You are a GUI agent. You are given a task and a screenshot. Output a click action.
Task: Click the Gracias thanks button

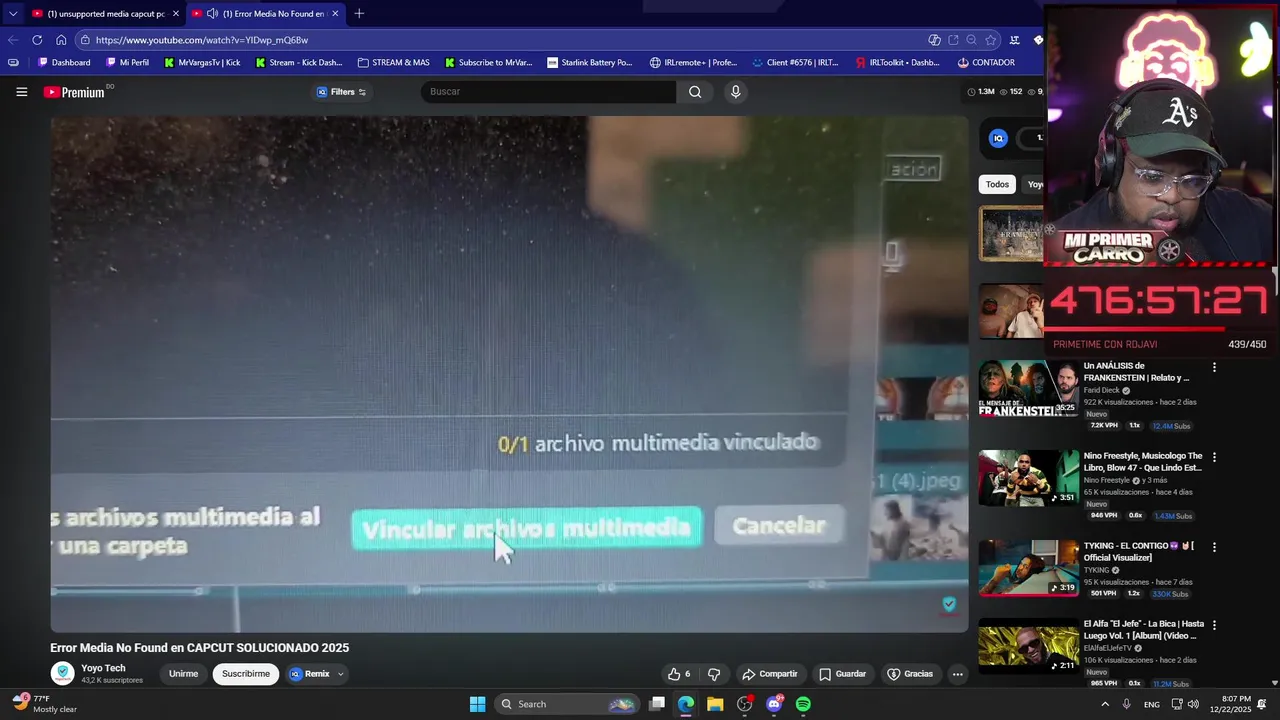(x=909, y=674)
